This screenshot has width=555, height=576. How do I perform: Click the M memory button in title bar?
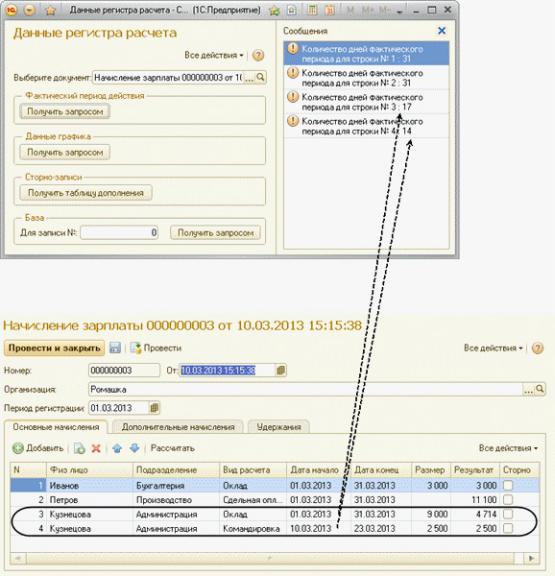point(350,11)
